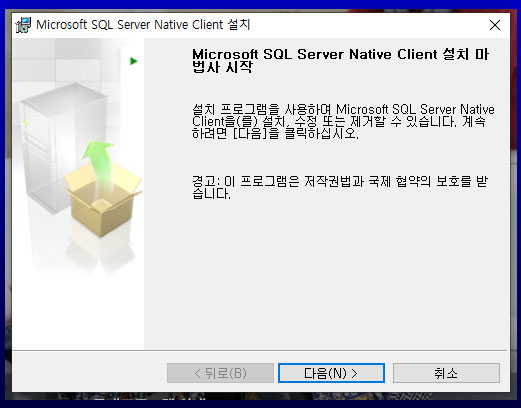Click the installer icon in the title bar
521x408 pixels.
coord(23,25)
